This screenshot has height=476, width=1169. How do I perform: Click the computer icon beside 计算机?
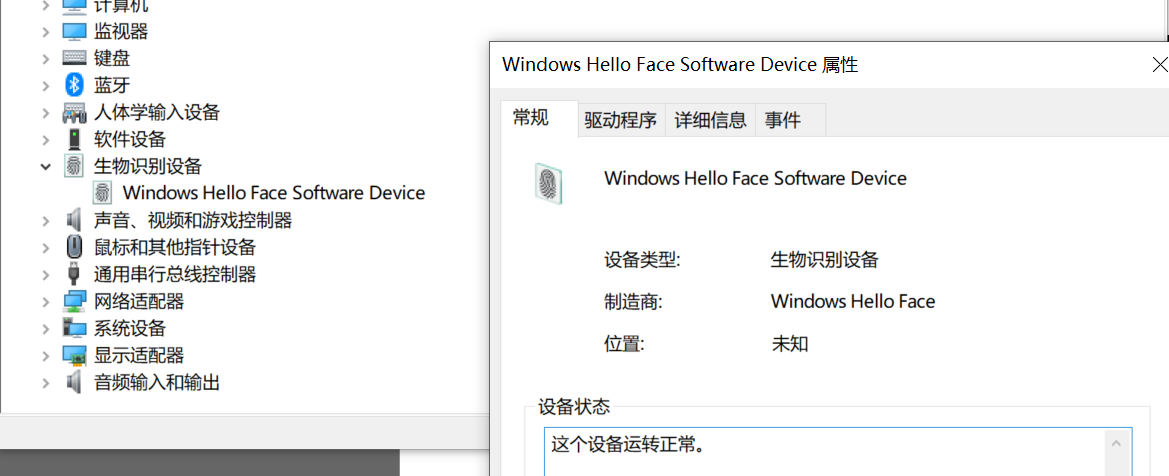pyautogui.click(x=74, y=6)
